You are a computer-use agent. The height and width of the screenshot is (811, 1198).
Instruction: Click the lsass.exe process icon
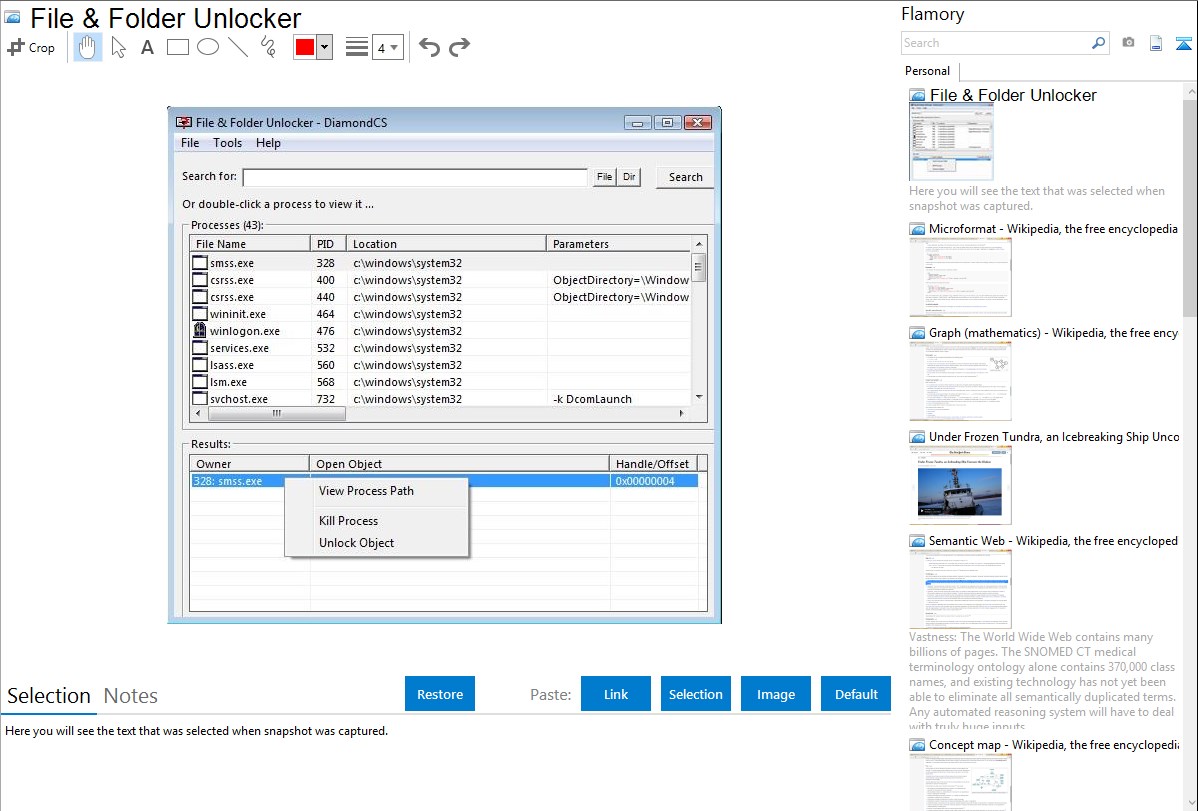pyautogui.click(x=199, y=365)
